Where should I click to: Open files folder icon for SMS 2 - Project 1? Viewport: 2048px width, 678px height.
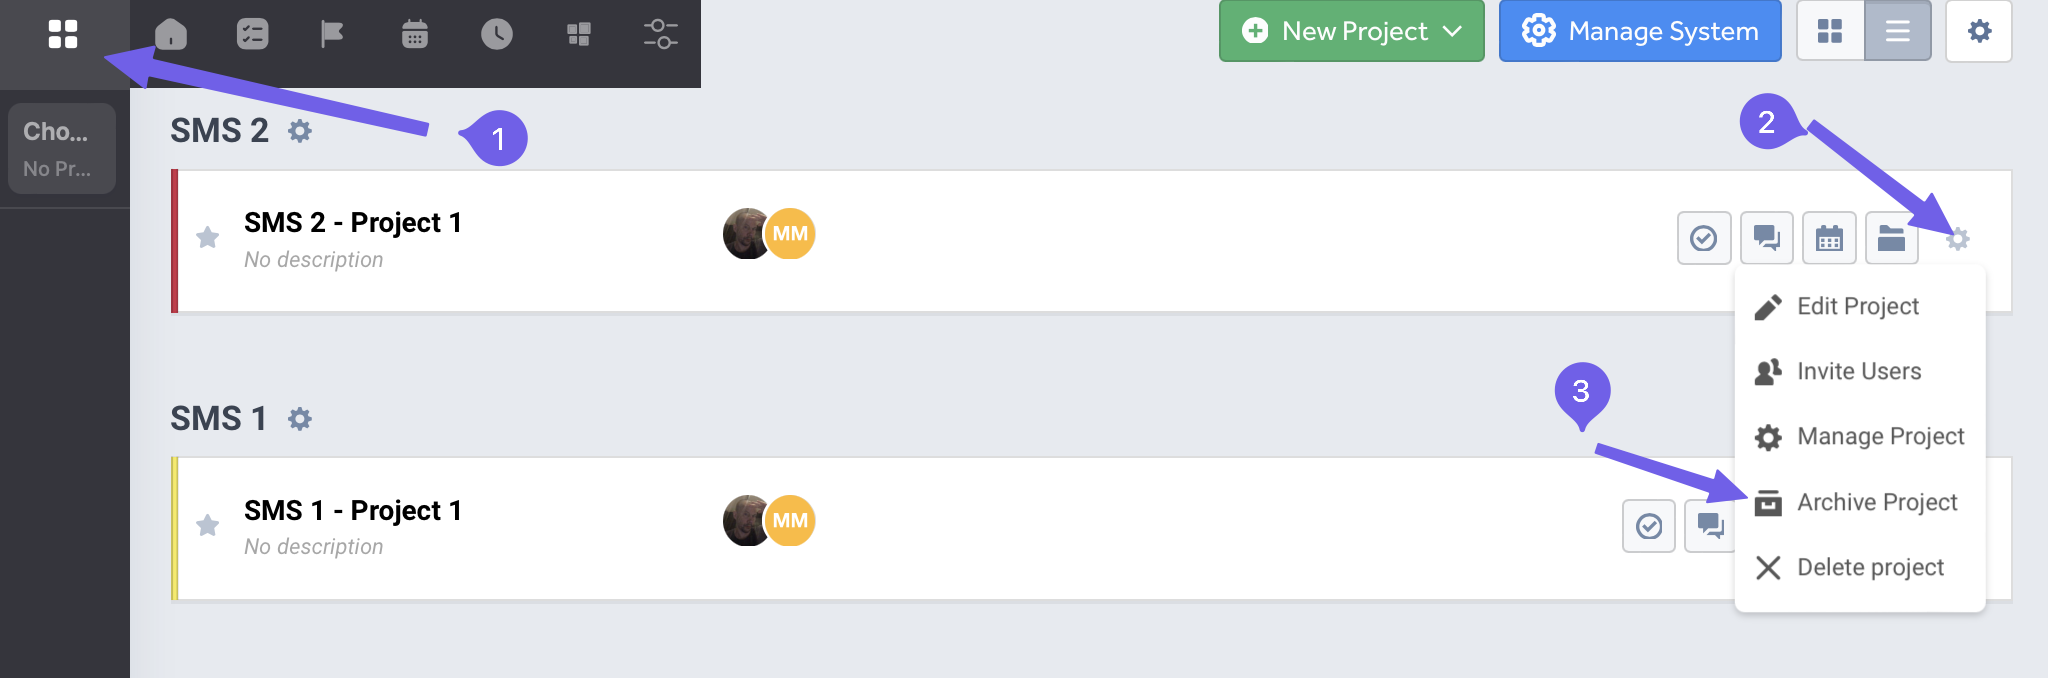(x=1890, y=238)
